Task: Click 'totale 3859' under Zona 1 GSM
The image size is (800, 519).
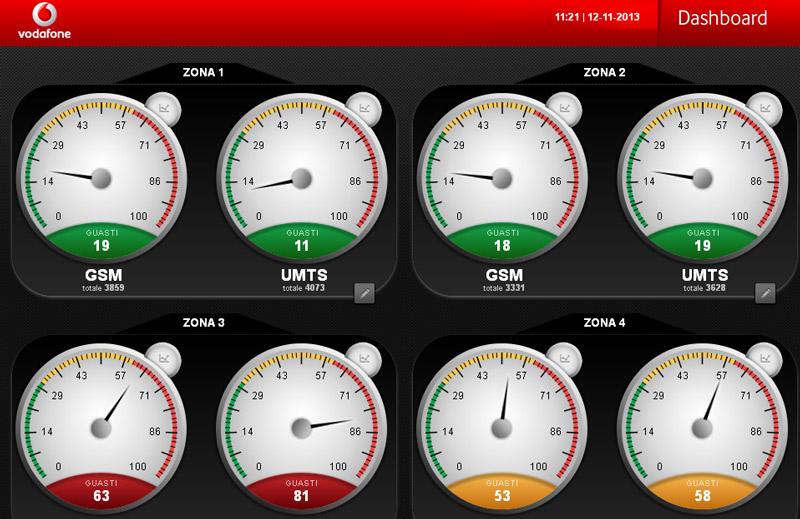Action: click(x=103, y=288)
